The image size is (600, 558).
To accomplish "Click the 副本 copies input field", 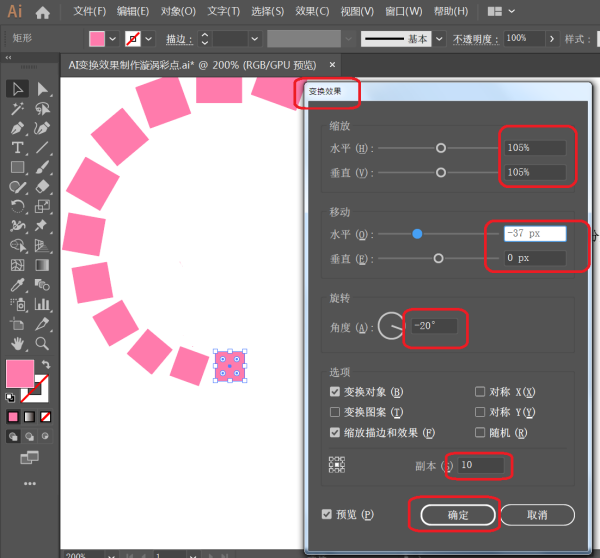I will (x=481, y=465).
